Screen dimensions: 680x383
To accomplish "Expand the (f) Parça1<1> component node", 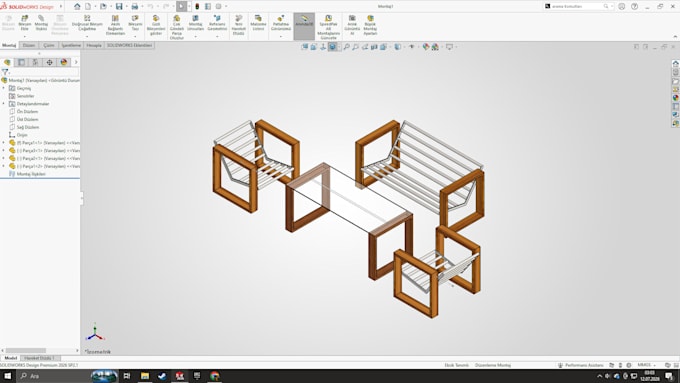I will click(x=4, y=143).
